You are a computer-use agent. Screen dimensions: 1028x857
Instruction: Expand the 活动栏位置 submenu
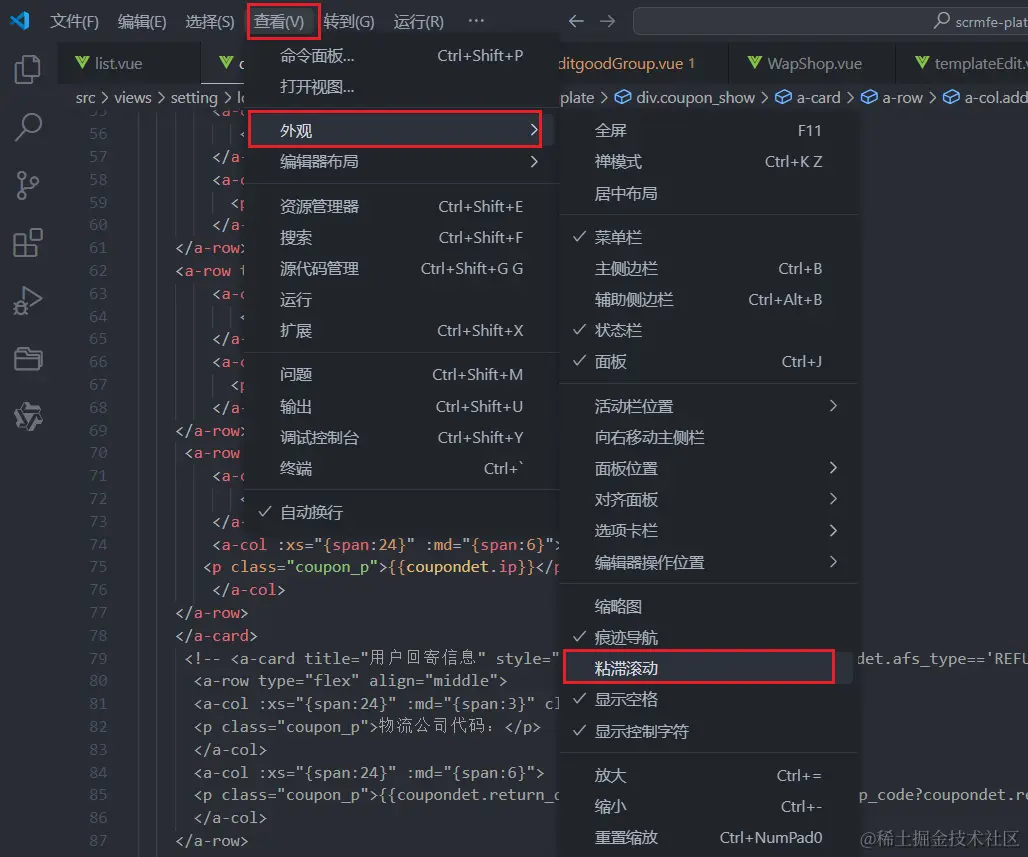tap(708, 406)
